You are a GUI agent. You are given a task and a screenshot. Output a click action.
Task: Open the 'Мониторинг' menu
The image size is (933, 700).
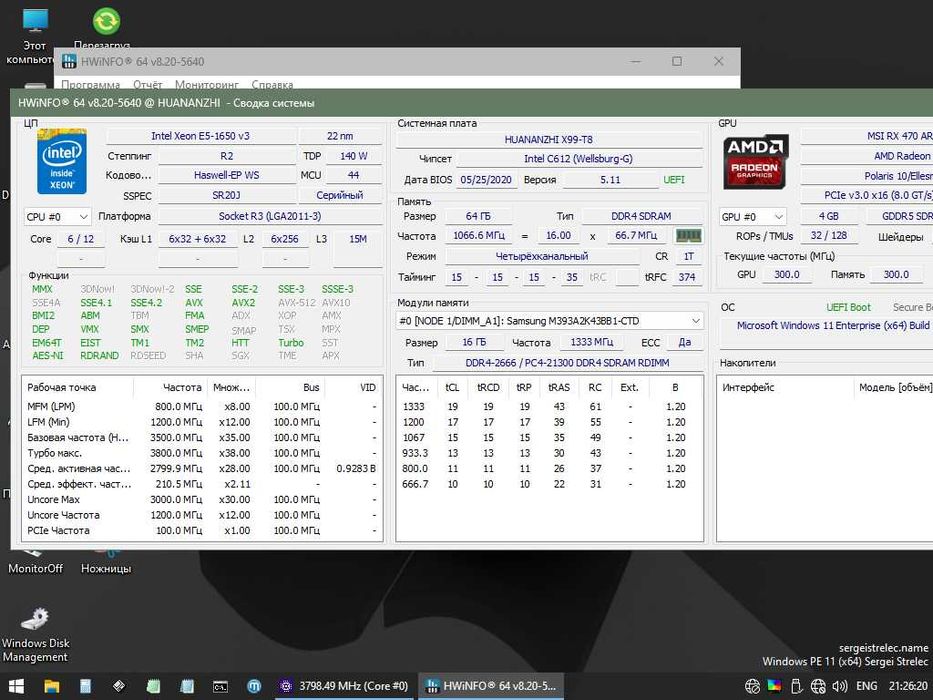point(206,85)
